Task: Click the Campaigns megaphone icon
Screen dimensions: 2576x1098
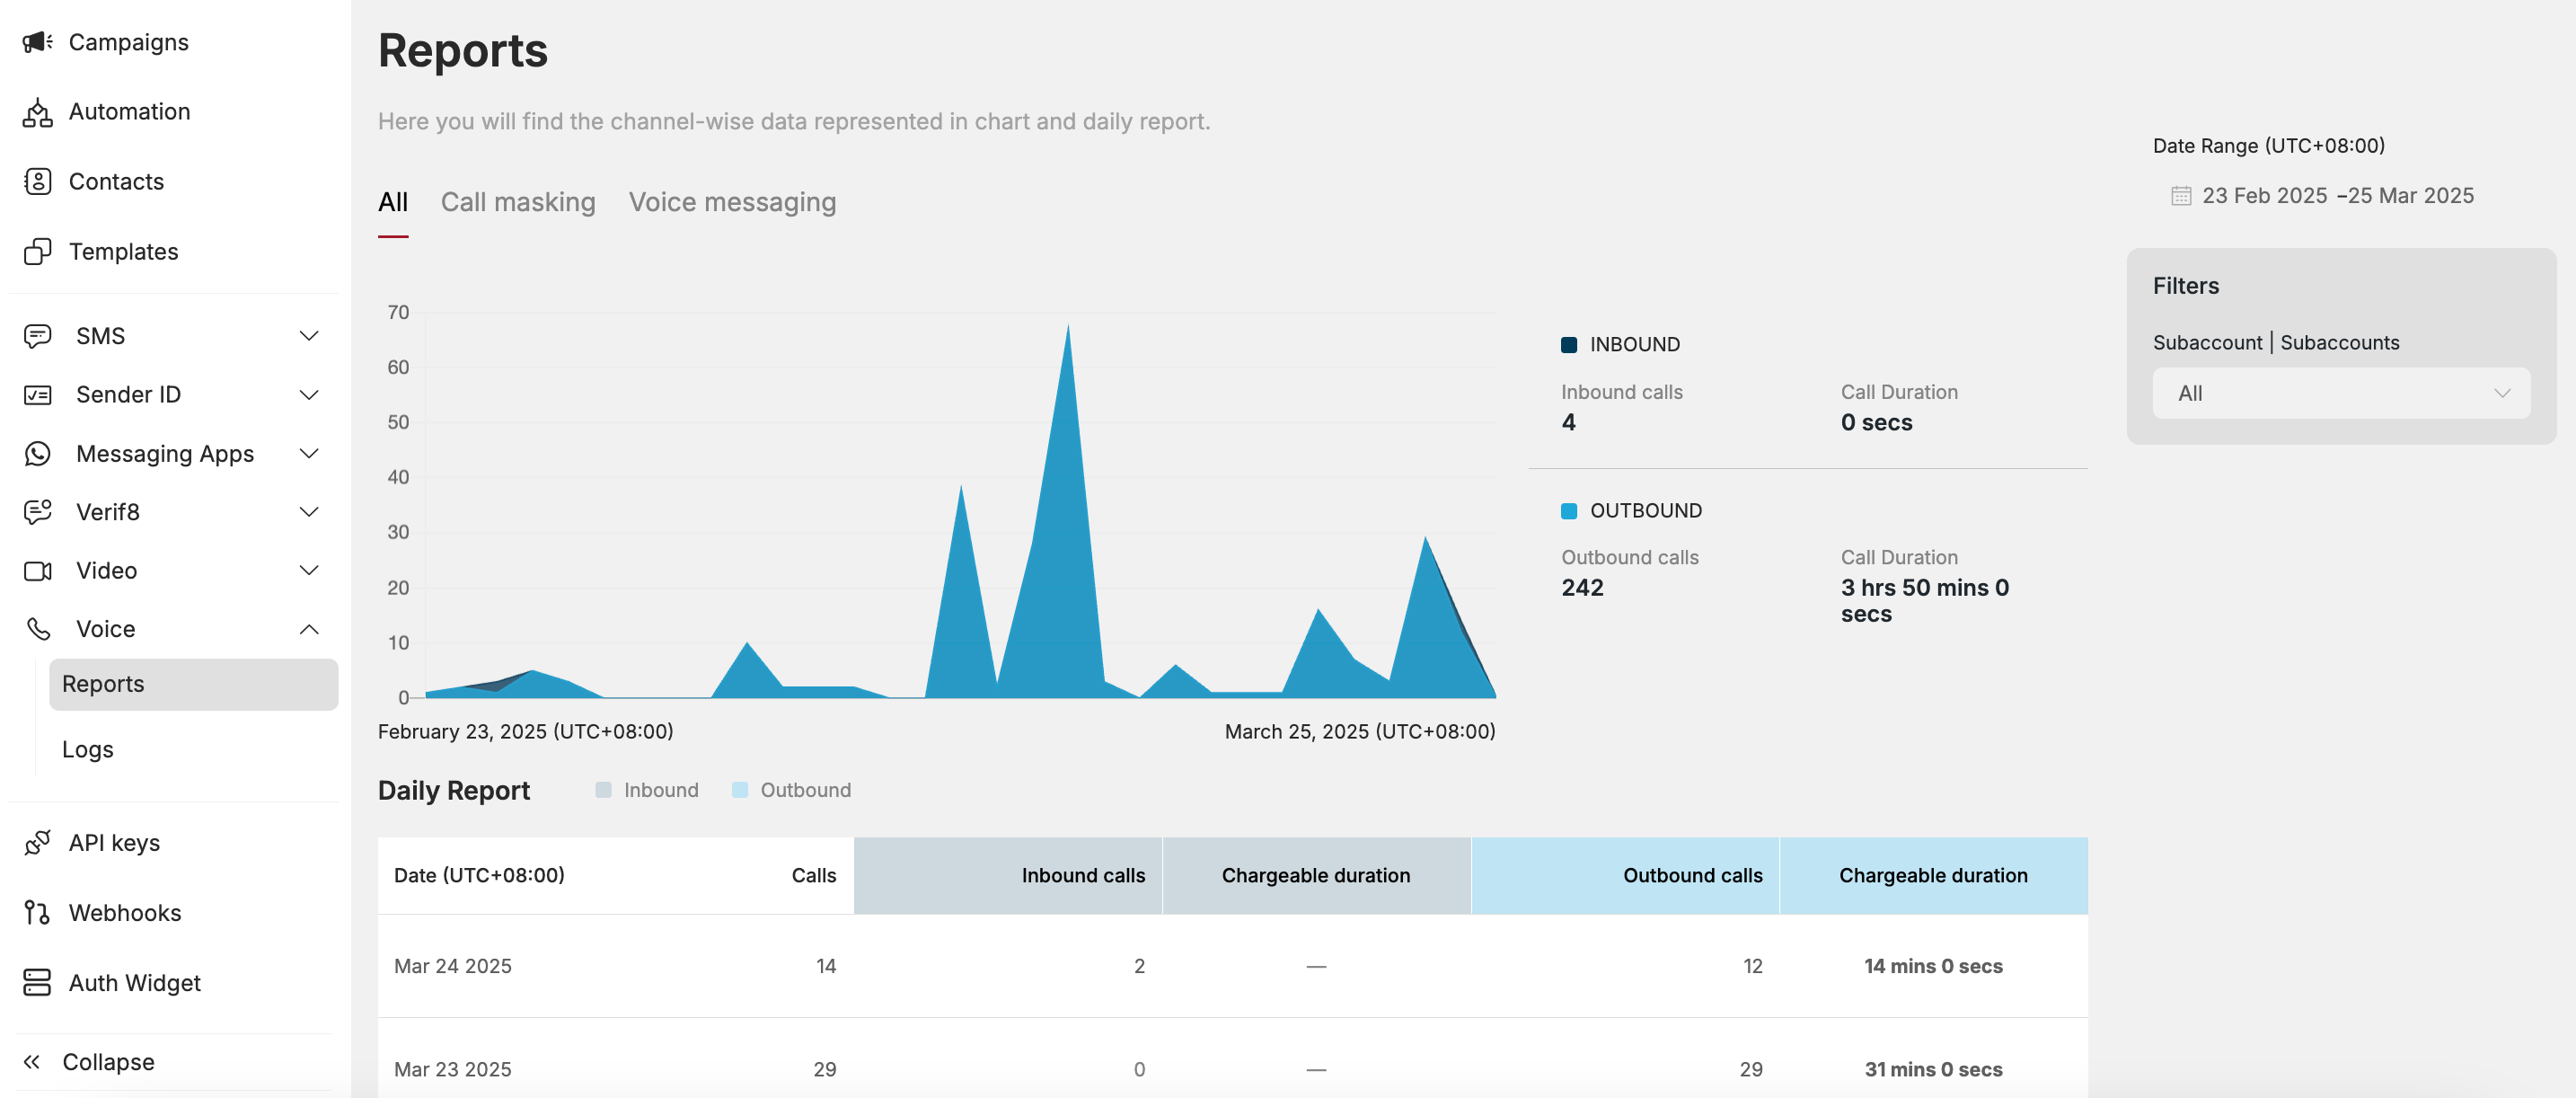Action: point(37,42)
